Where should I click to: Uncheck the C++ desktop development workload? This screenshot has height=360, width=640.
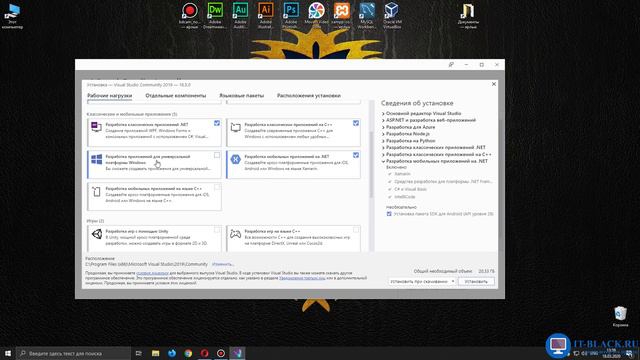(x=356, y=123)
